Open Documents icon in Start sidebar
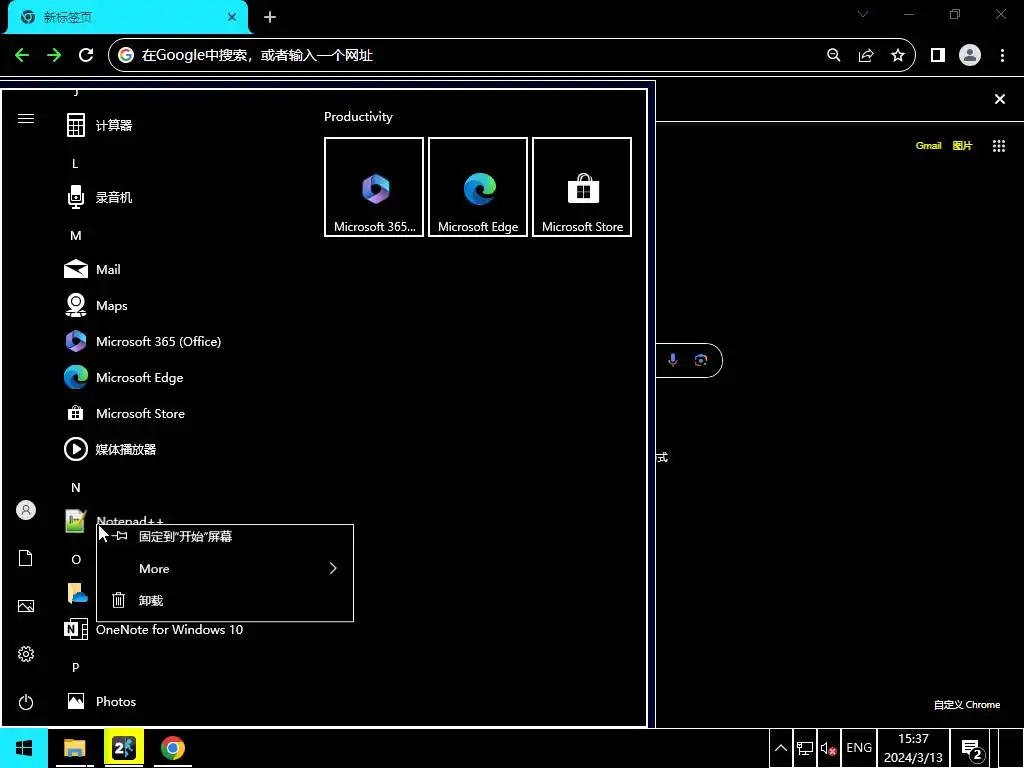1024x768 pixels. tap(26, 558)
